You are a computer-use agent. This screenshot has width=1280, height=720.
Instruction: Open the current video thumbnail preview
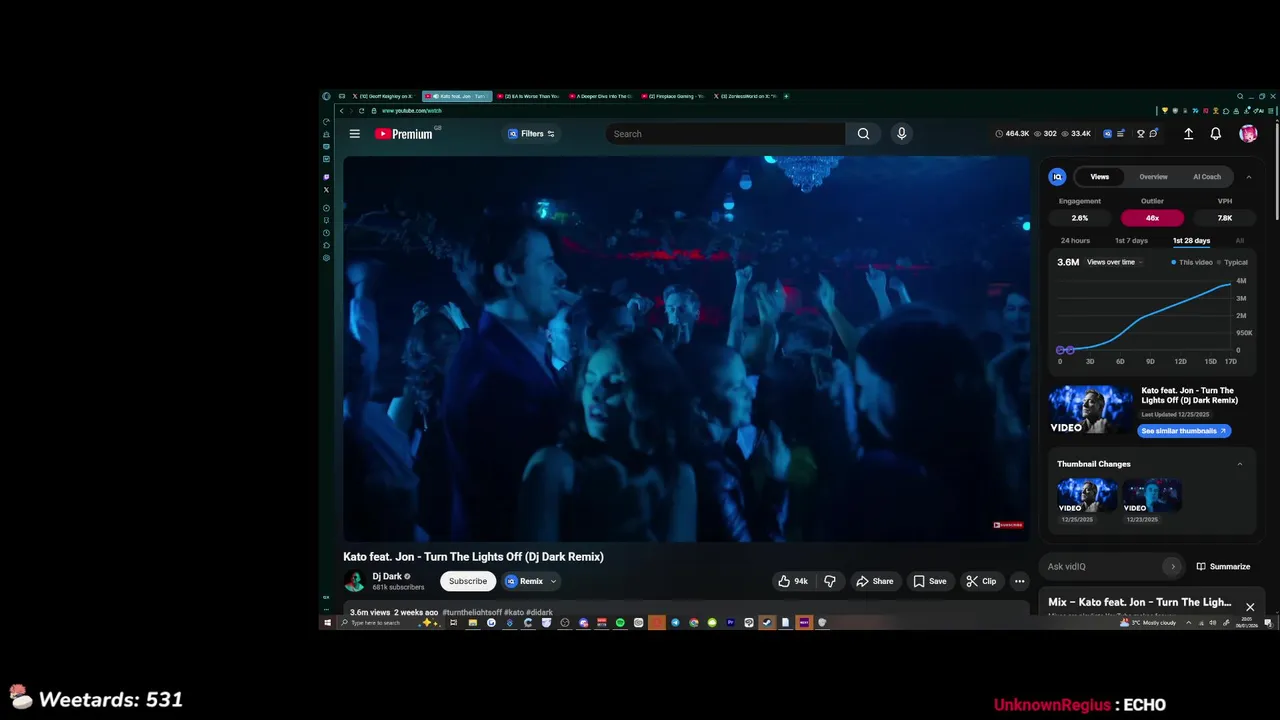click(1091, 410)
